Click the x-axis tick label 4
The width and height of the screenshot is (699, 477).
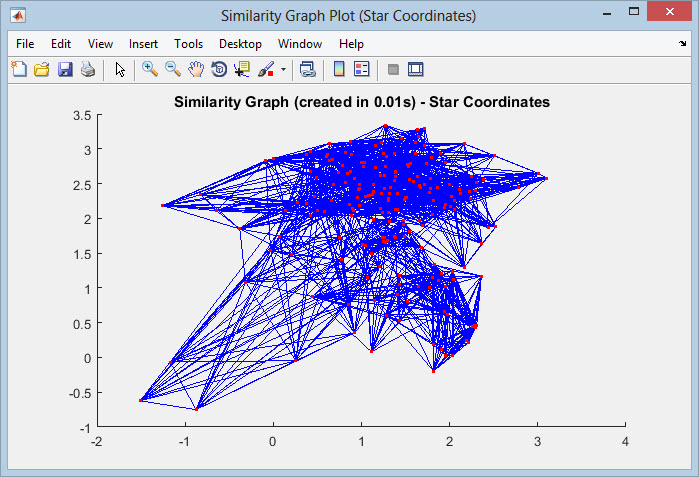click(x=625, y=441)
